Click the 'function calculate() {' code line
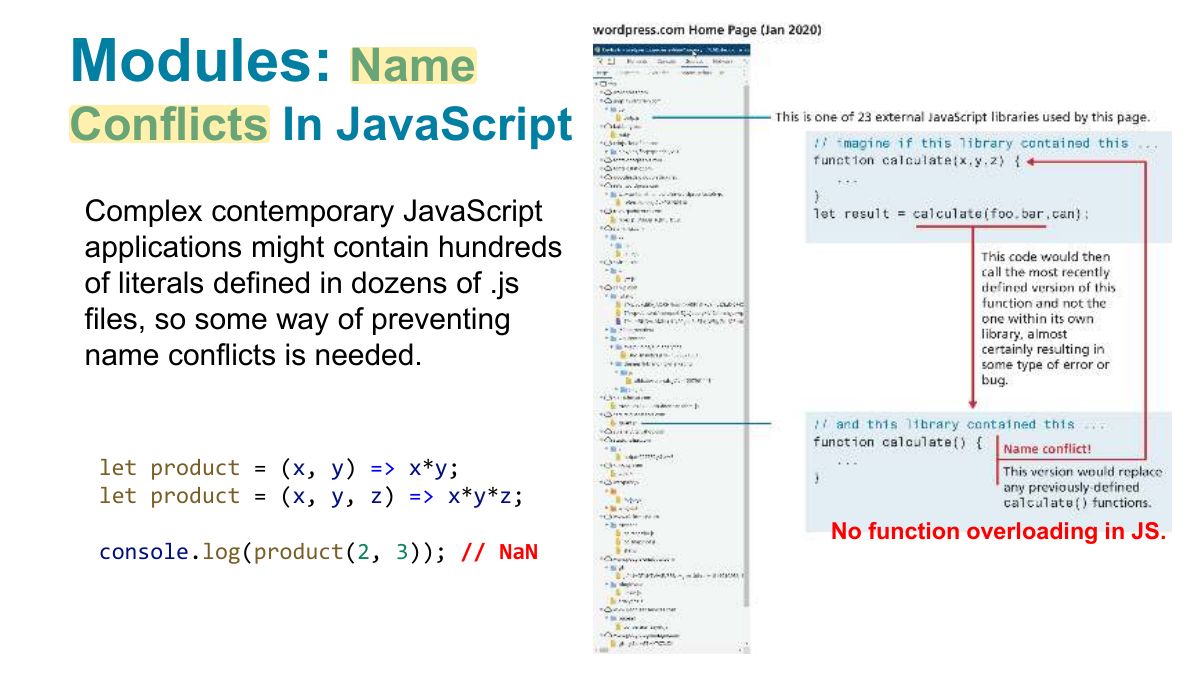 [898, 442]
